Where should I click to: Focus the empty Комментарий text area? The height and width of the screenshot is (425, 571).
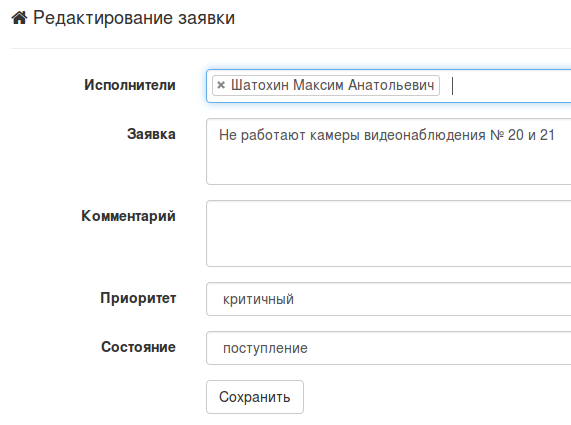(389, 233)
